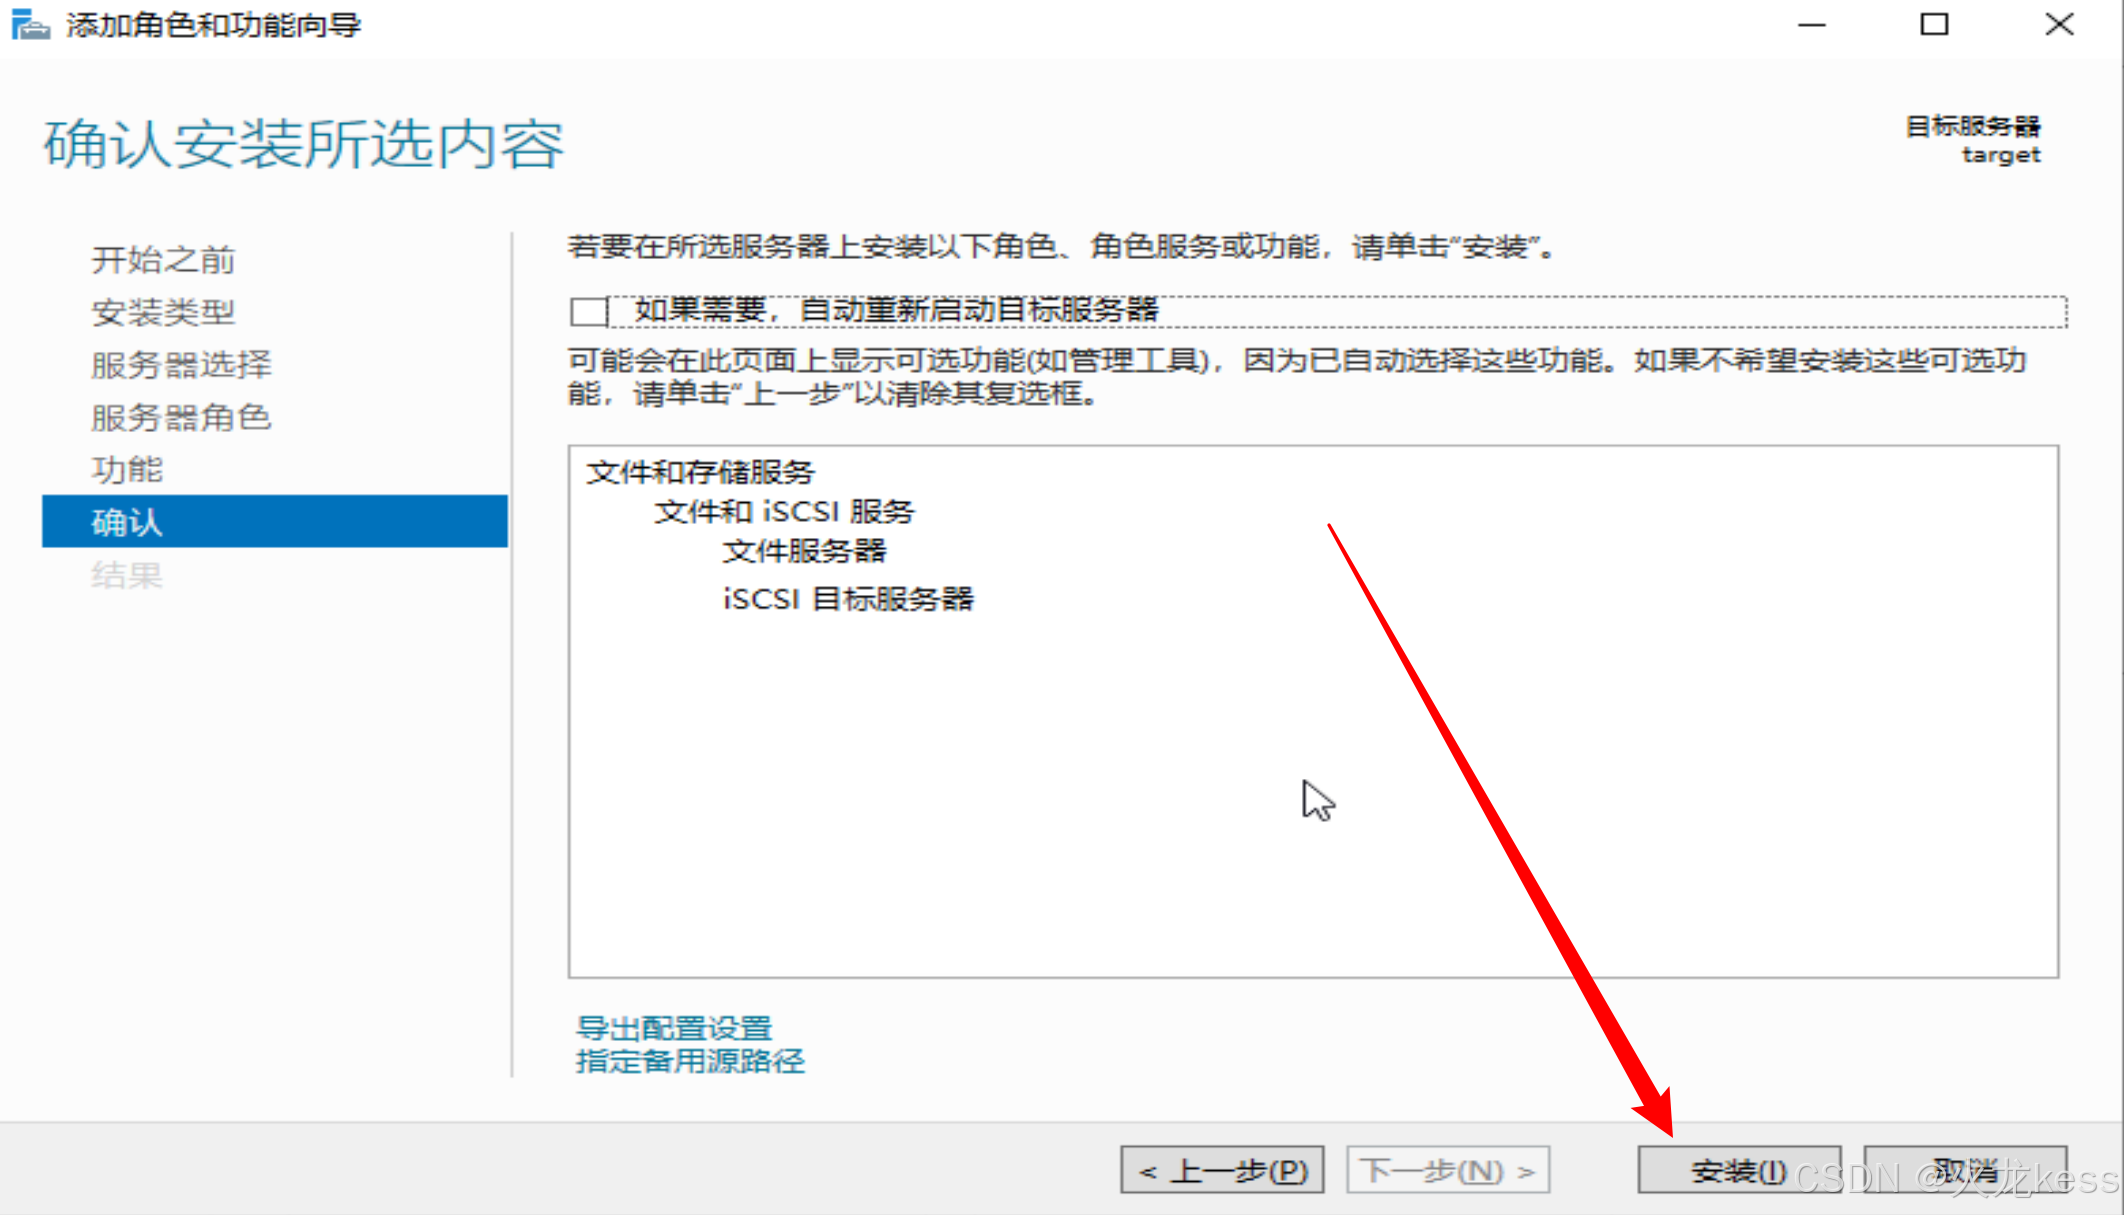Open 指定备用源路径 alternate source path link
The width and height of the screenshot is (2124, 1215).
(x=690, y=1061)
